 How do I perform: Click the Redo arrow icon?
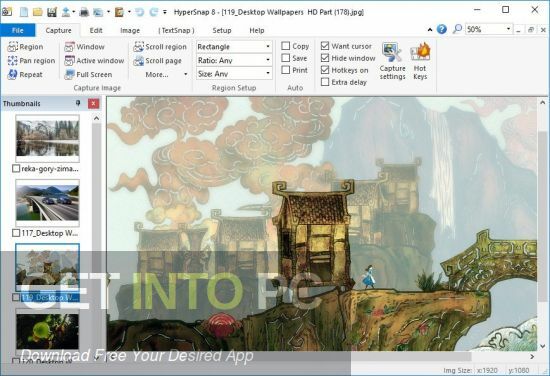click(154, 12)
